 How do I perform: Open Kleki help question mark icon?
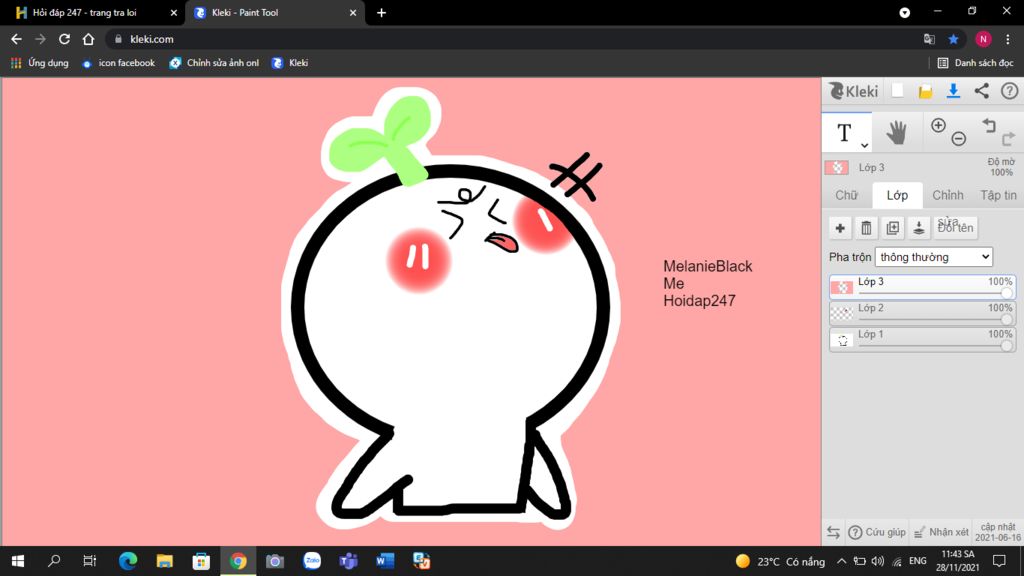point(1009,91)
